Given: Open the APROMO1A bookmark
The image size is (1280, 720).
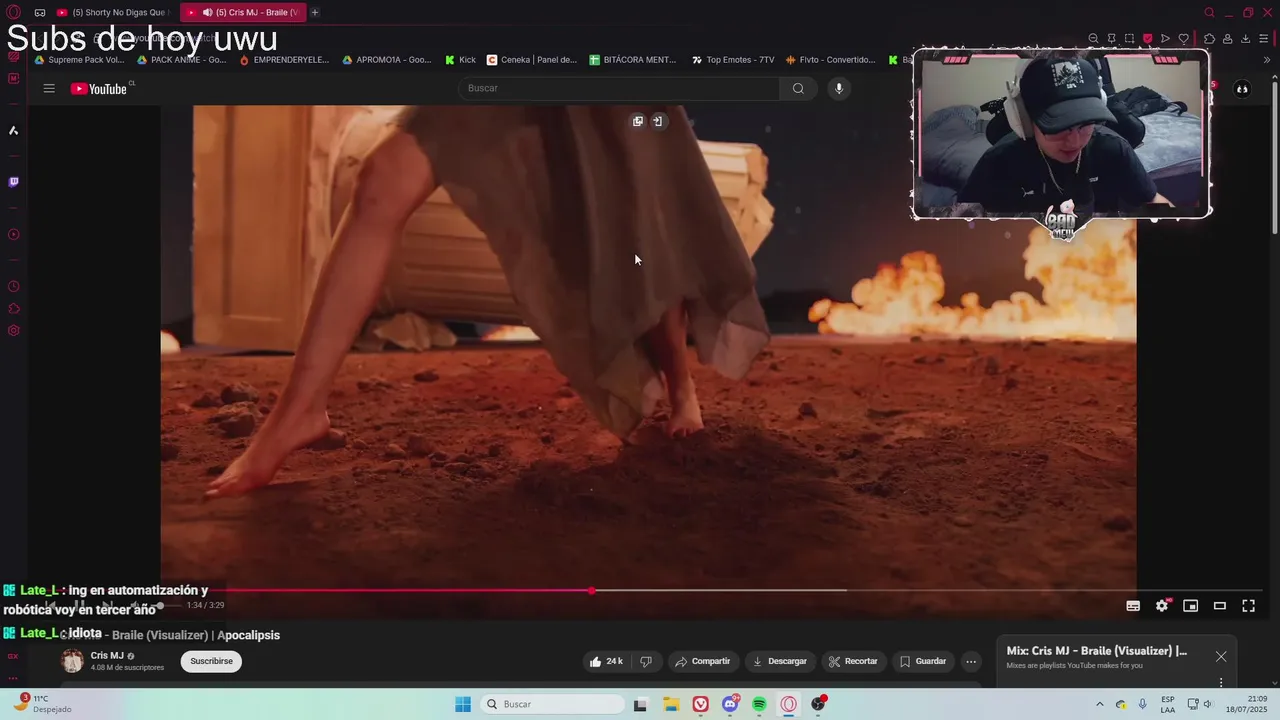Looking at the screenshot, I should pos(387,60).
